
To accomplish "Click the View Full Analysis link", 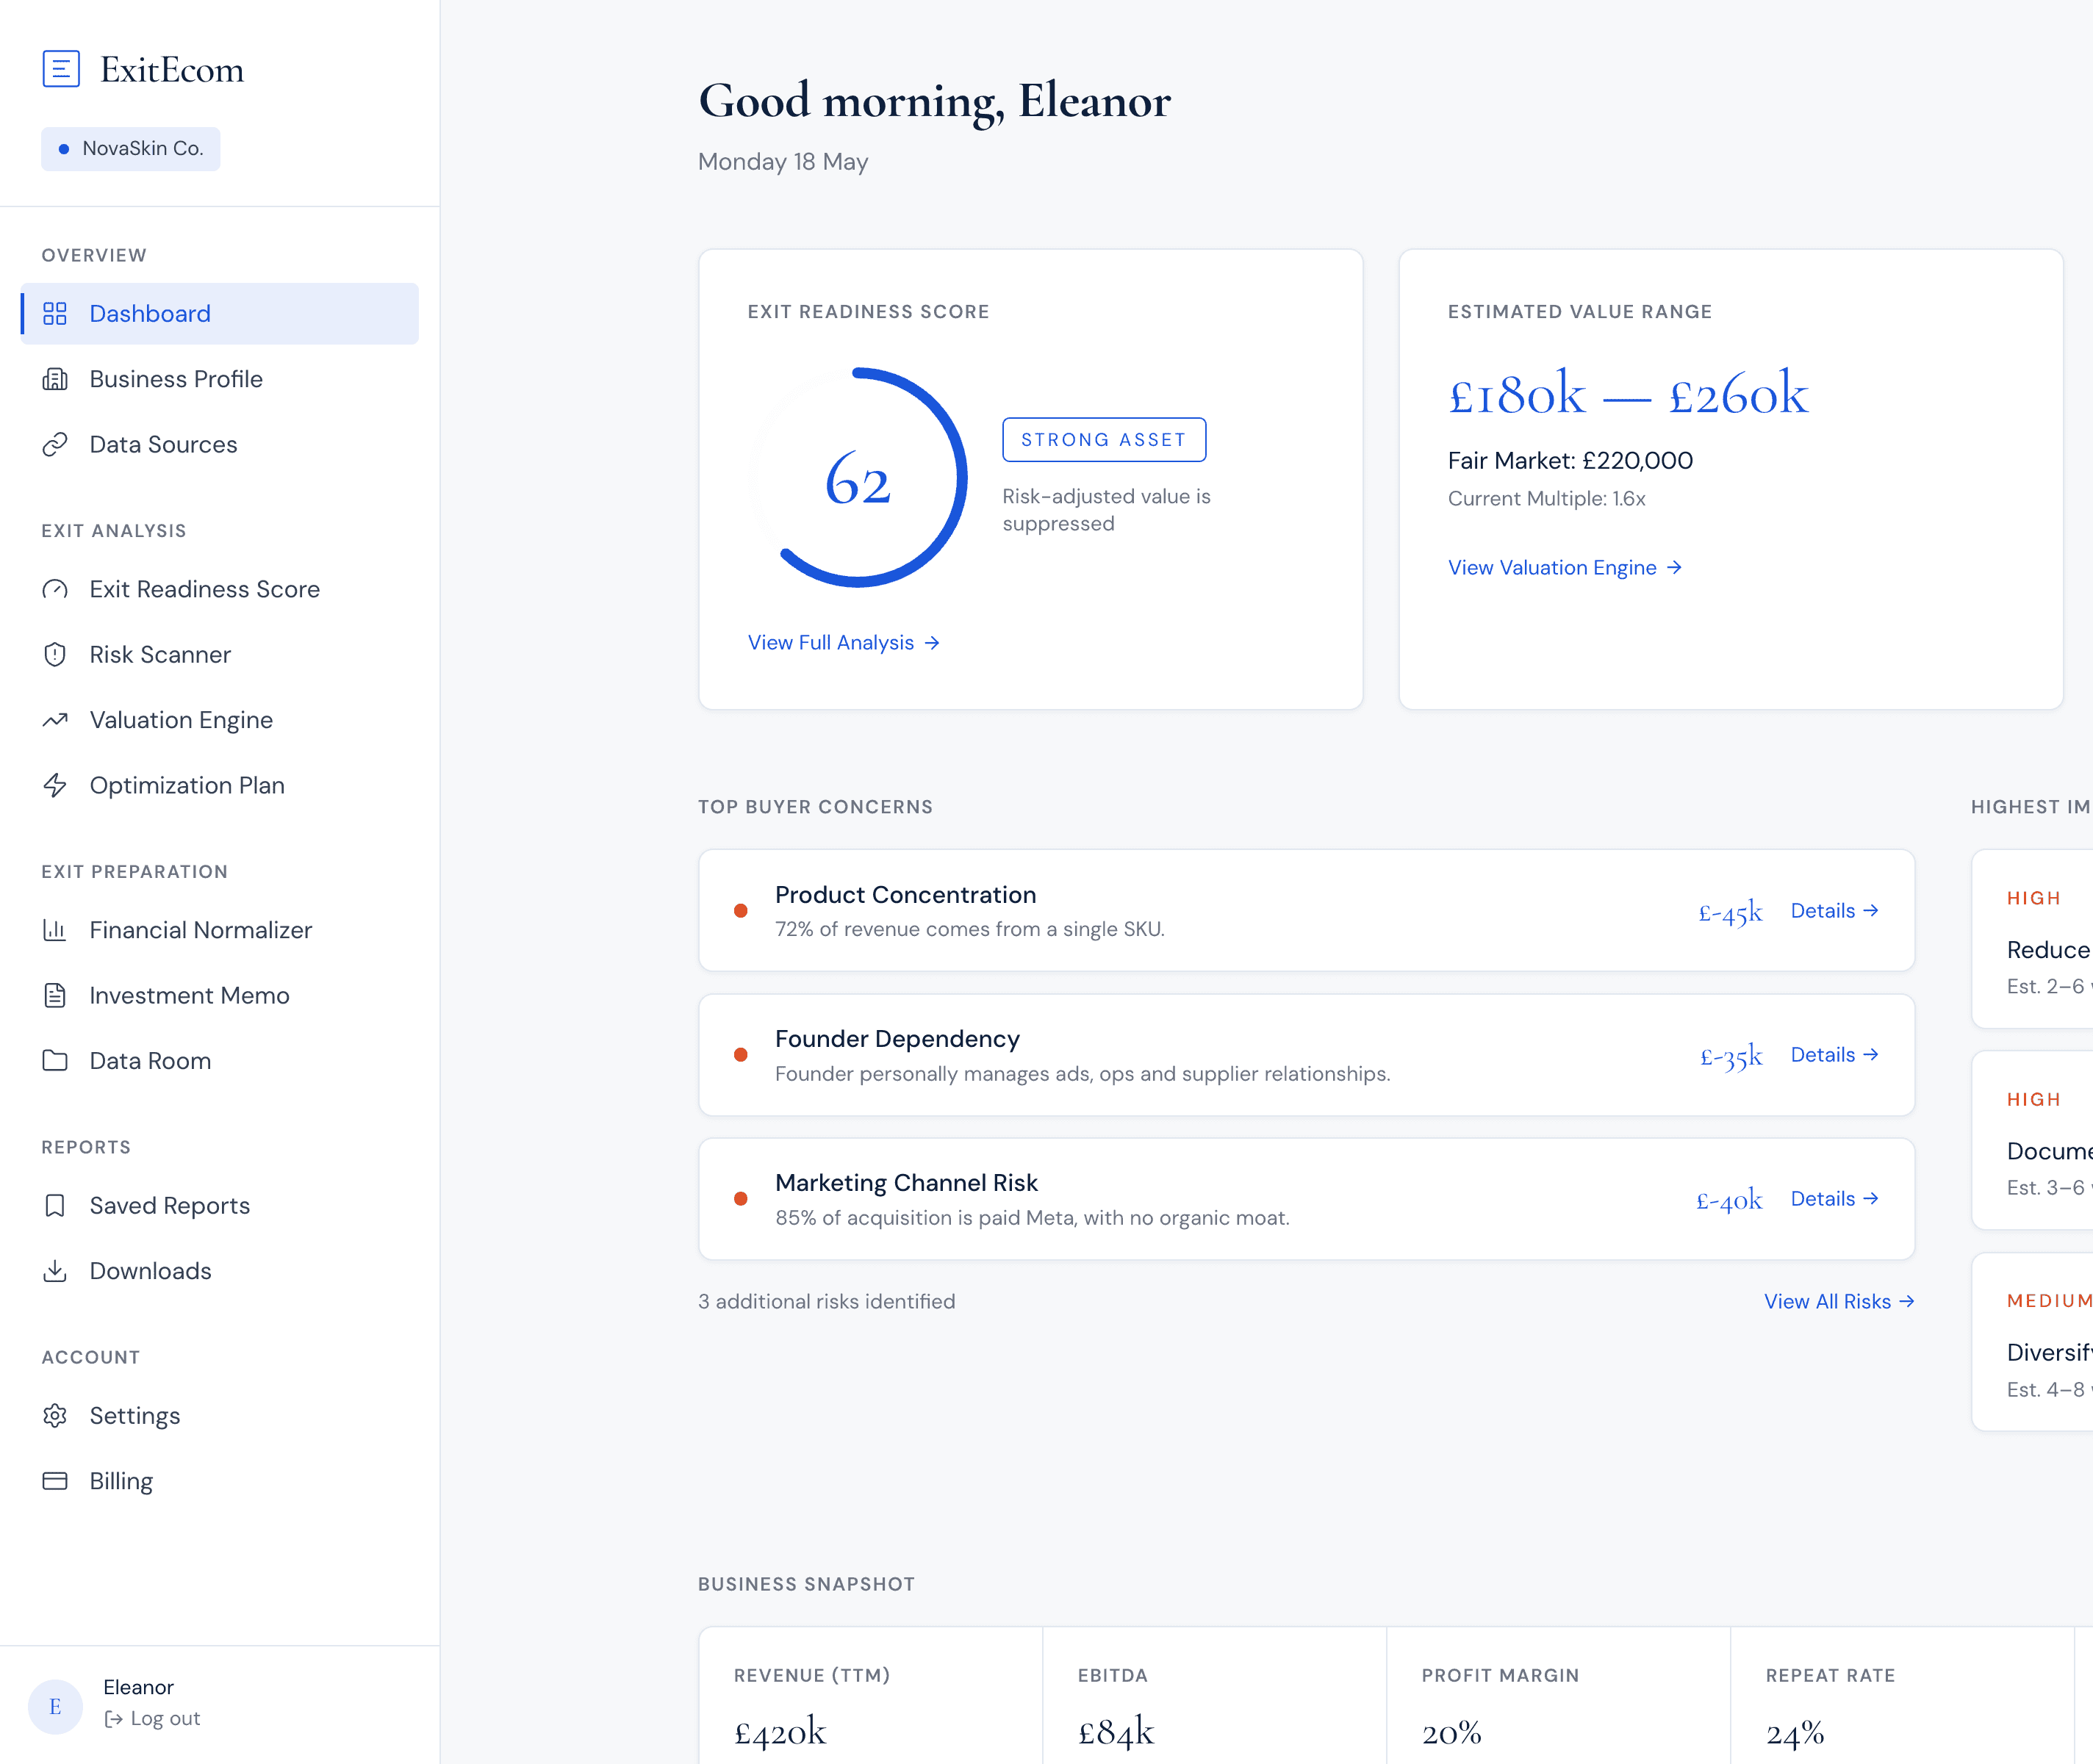I will [844, 643].
